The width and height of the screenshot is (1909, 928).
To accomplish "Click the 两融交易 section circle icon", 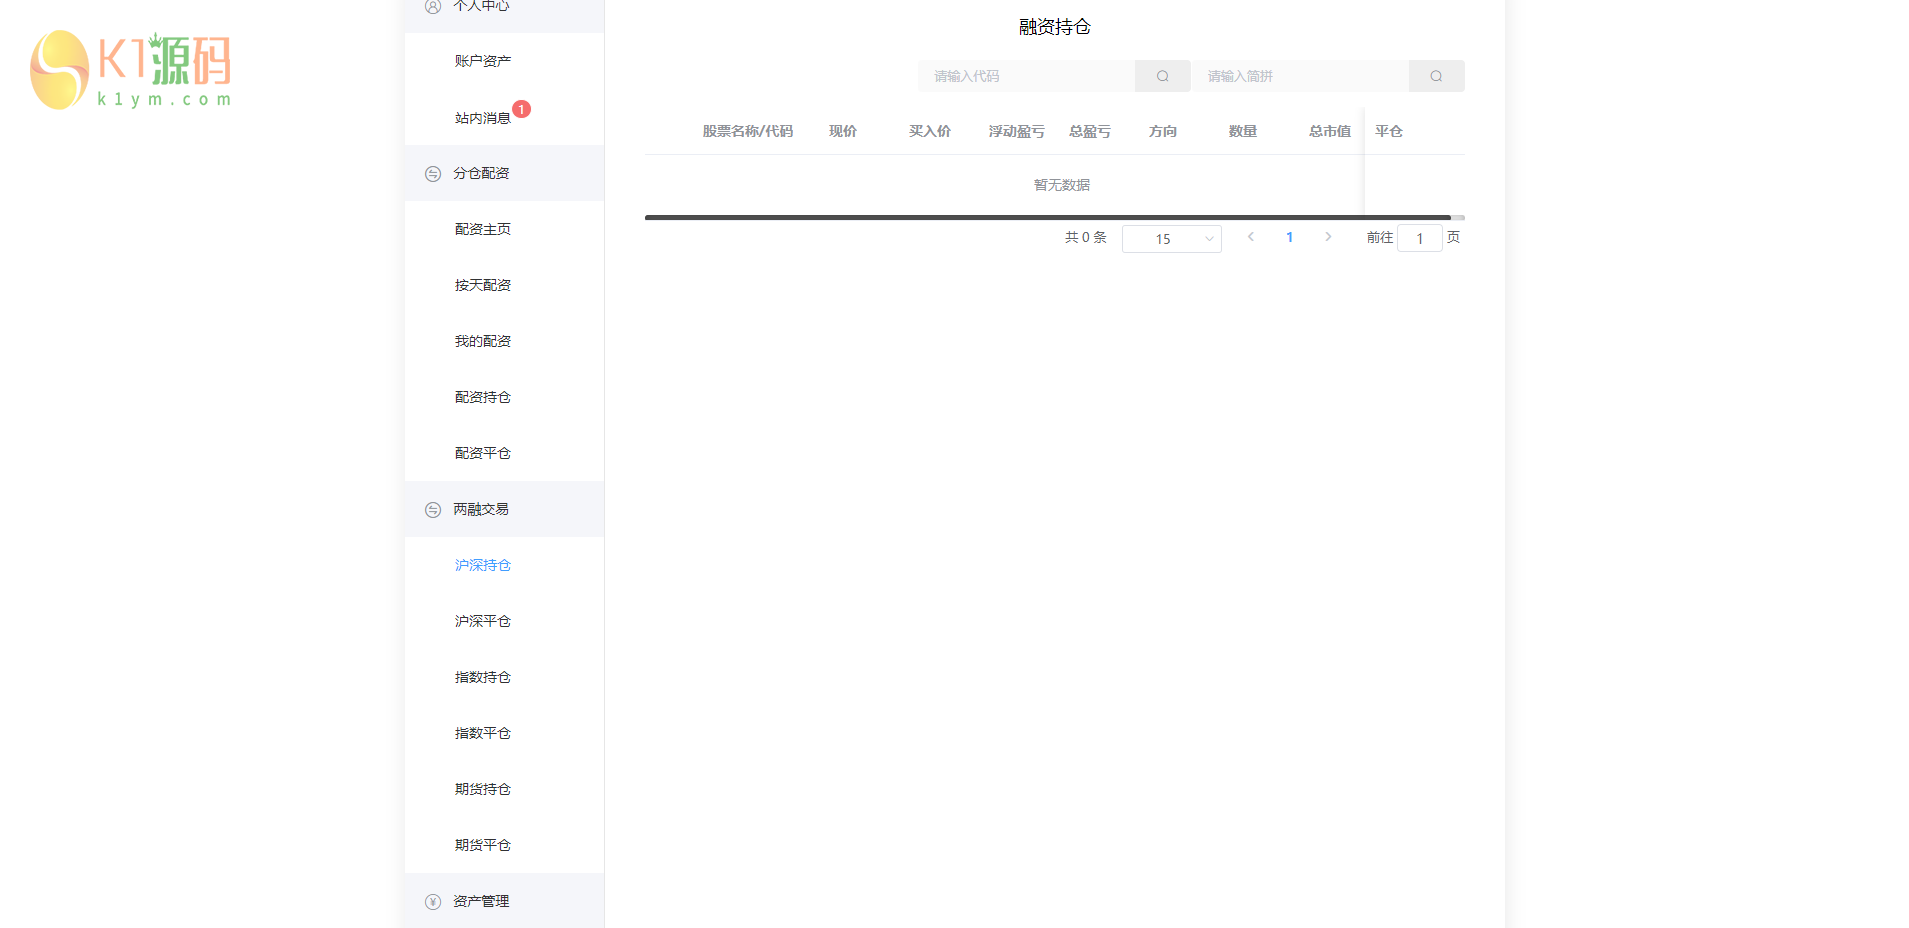I will [433, 510].
